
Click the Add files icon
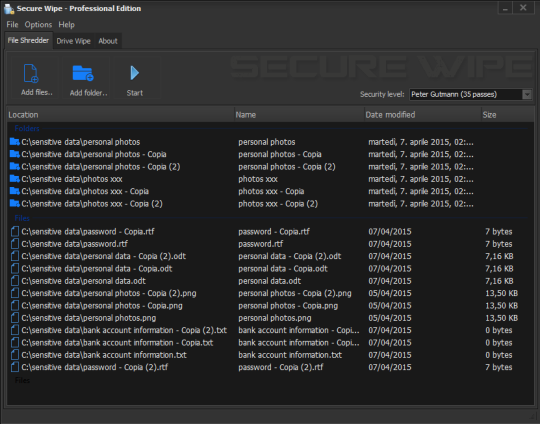coord(31,73)
